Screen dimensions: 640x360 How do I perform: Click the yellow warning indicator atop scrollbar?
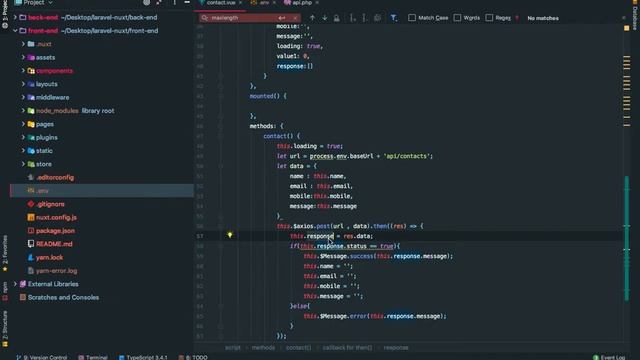[x=627, y=28]
